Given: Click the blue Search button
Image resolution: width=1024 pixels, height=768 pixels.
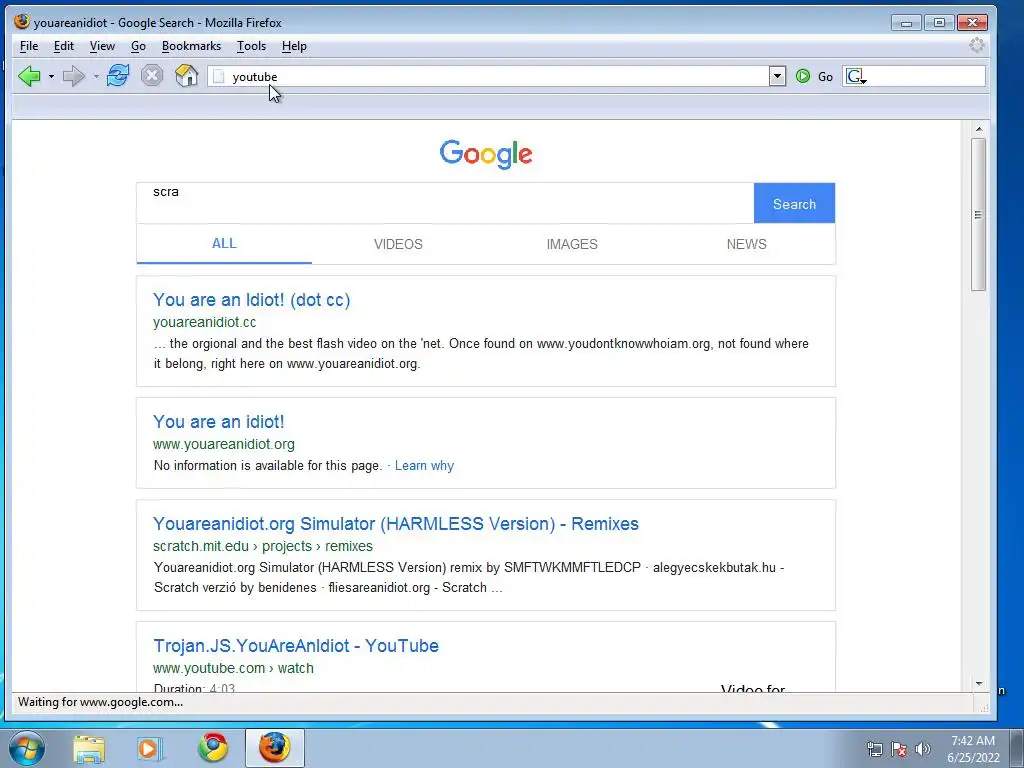Looking at the screenshot, I should tap(794, 204).
